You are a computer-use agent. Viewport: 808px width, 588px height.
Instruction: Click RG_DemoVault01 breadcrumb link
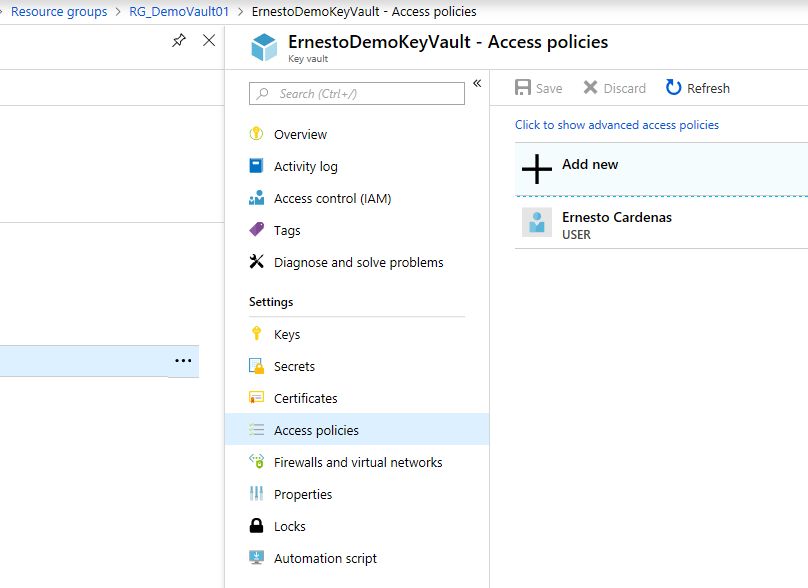point(179,11)
